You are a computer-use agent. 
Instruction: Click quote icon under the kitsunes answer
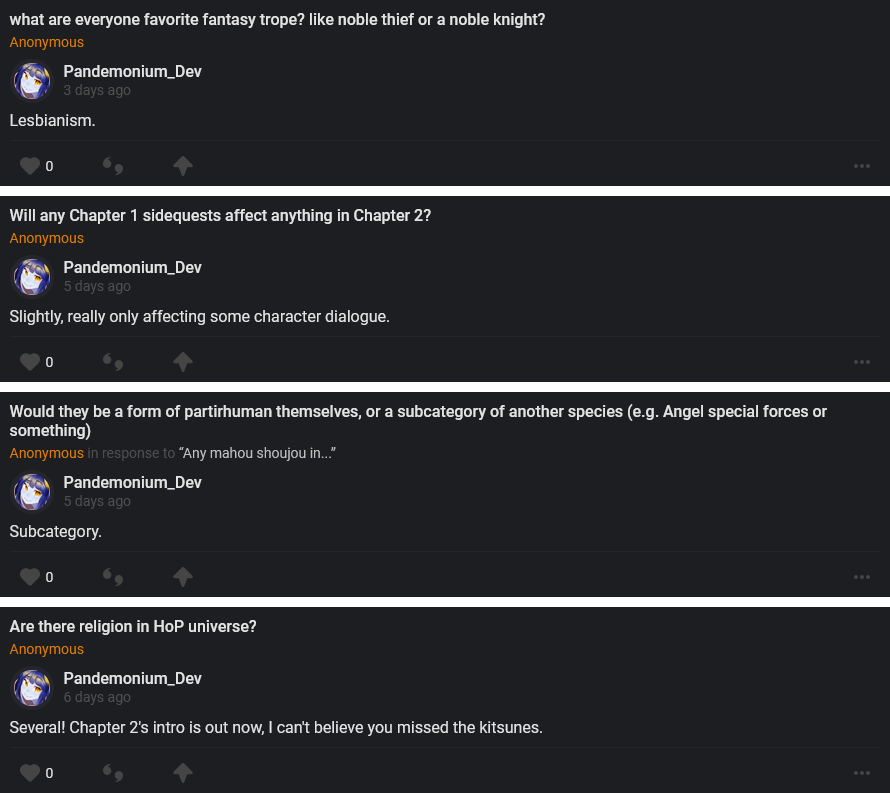coord(113,773)
